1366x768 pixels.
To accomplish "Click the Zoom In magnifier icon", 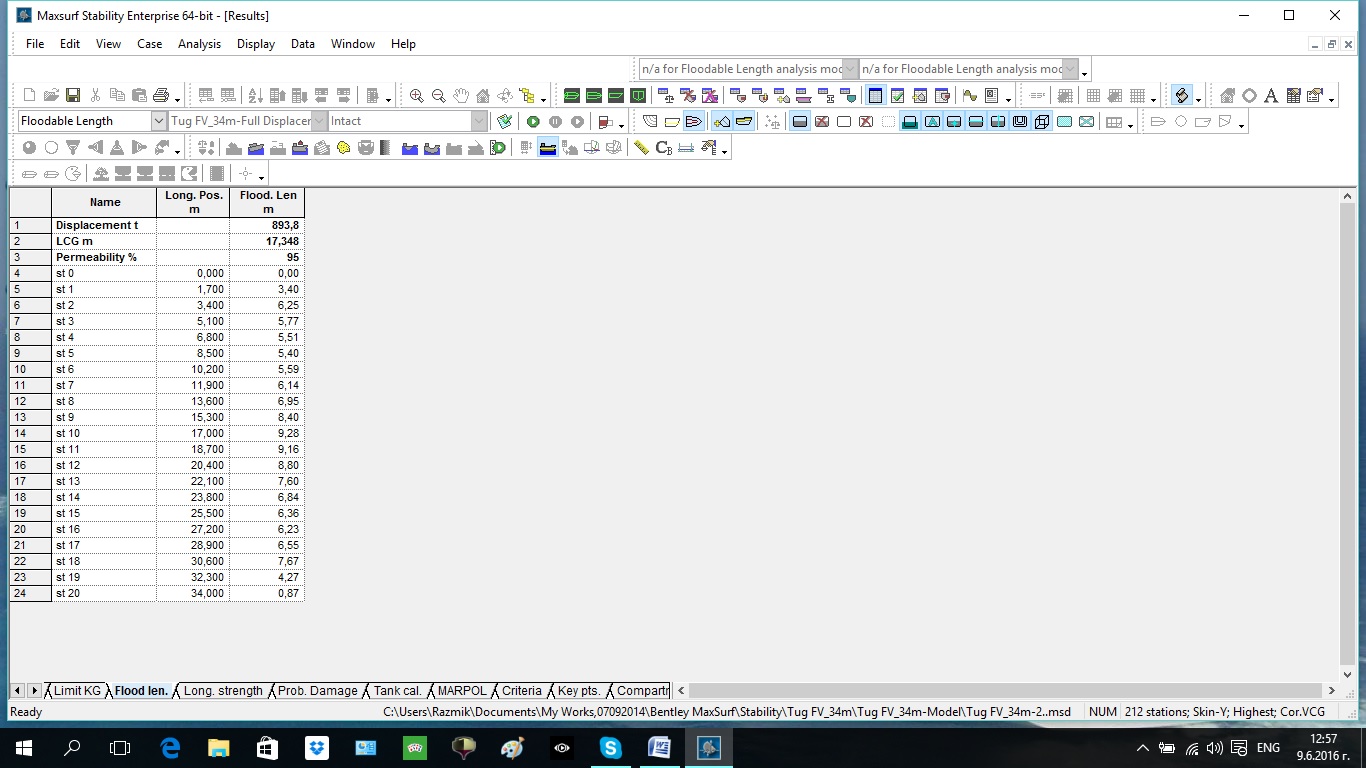I will (416, 96).
